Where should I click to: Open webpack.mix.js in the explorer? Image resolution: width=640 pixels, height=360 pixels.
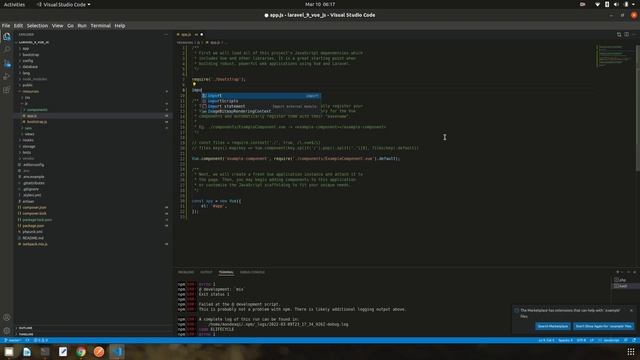click(92, 244)
